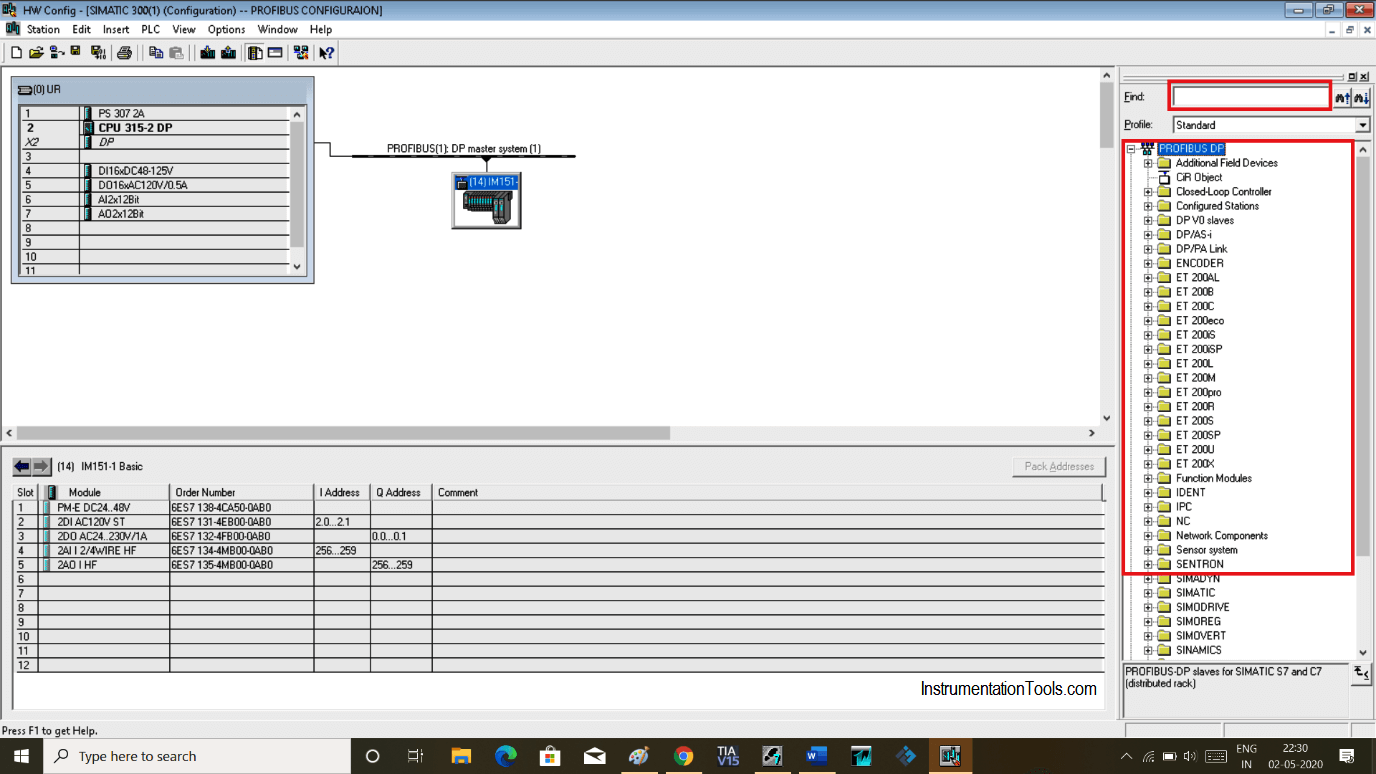Open TIA V15 from the taskbar
The width and height of the screenshot is (1376, 774).
pyautogui.click(x=727, y=756)
